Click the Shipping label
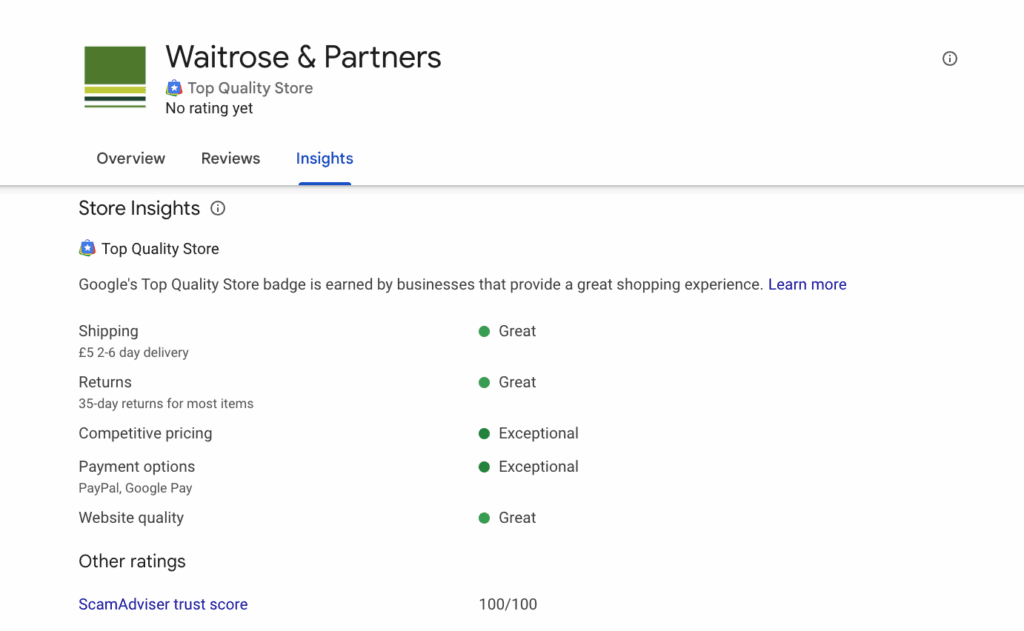1024x631 pixels. click(x=108, y=331)
